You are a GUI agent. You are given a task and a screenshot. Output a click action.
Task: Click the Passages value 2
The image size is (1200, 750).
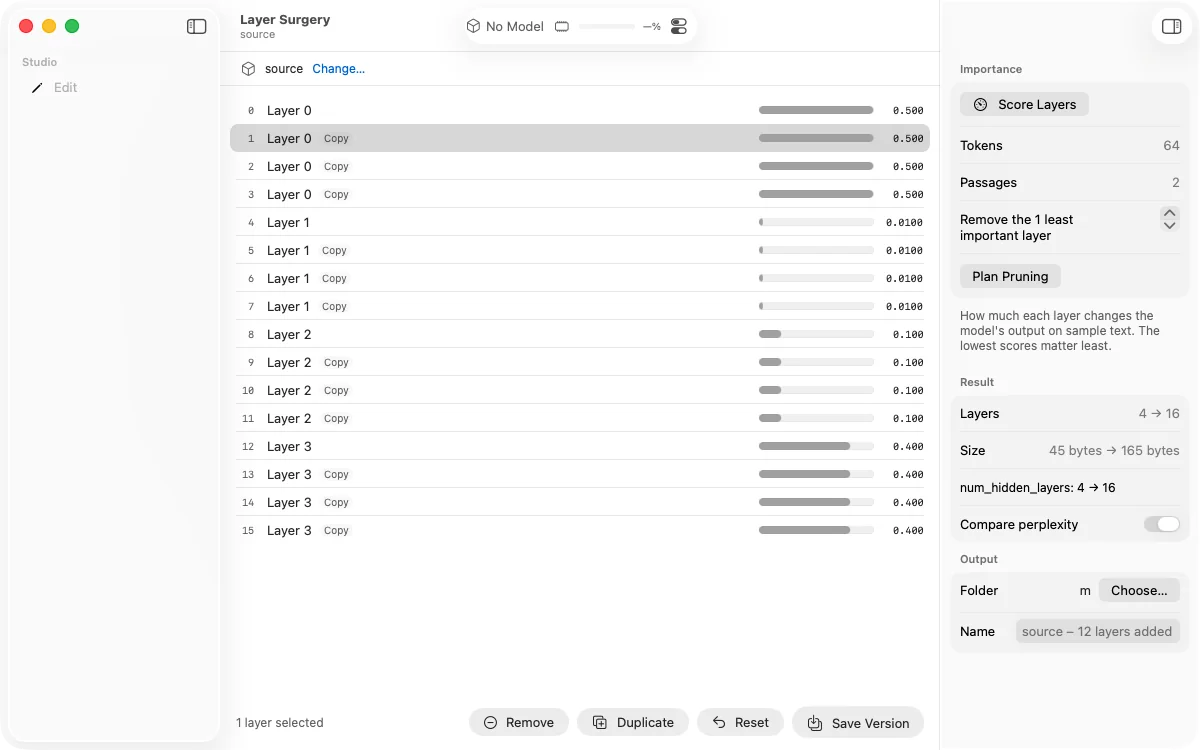pyautogui.click(x=1176, y=182)
